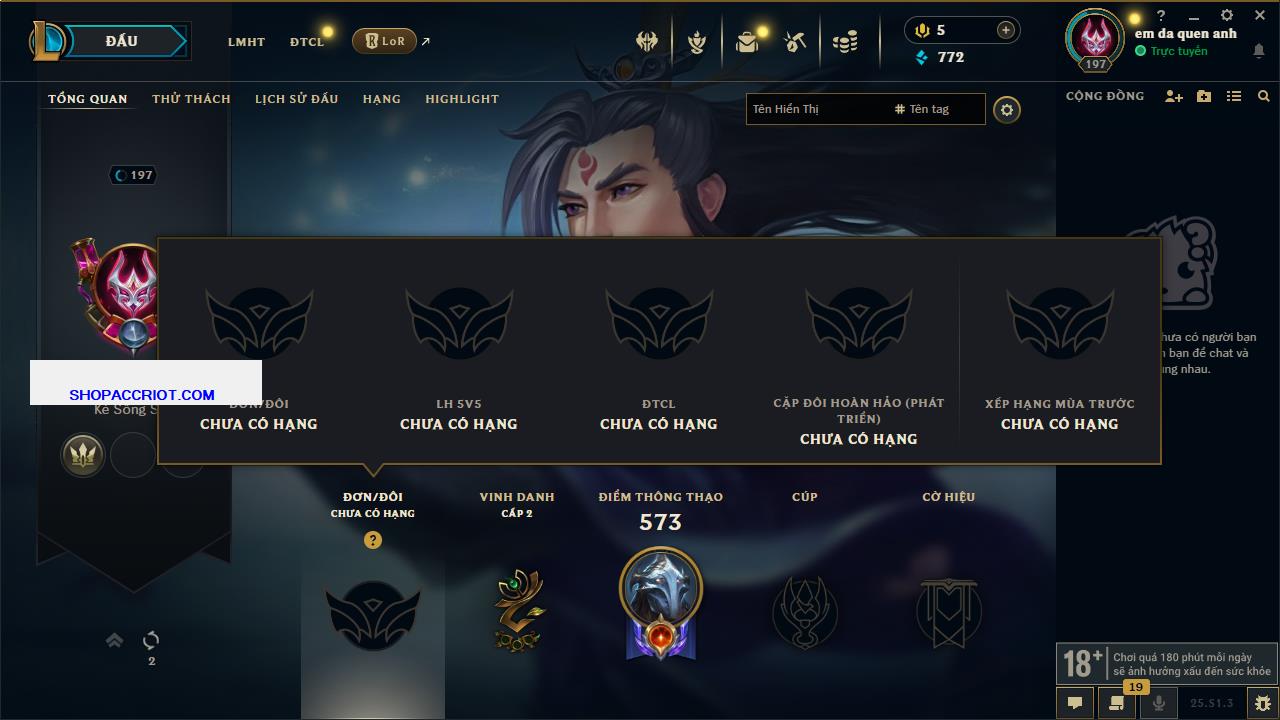Open the friends list view options icon
The width and height of the screenshot is (1280, 720).
coord(1234,96)
